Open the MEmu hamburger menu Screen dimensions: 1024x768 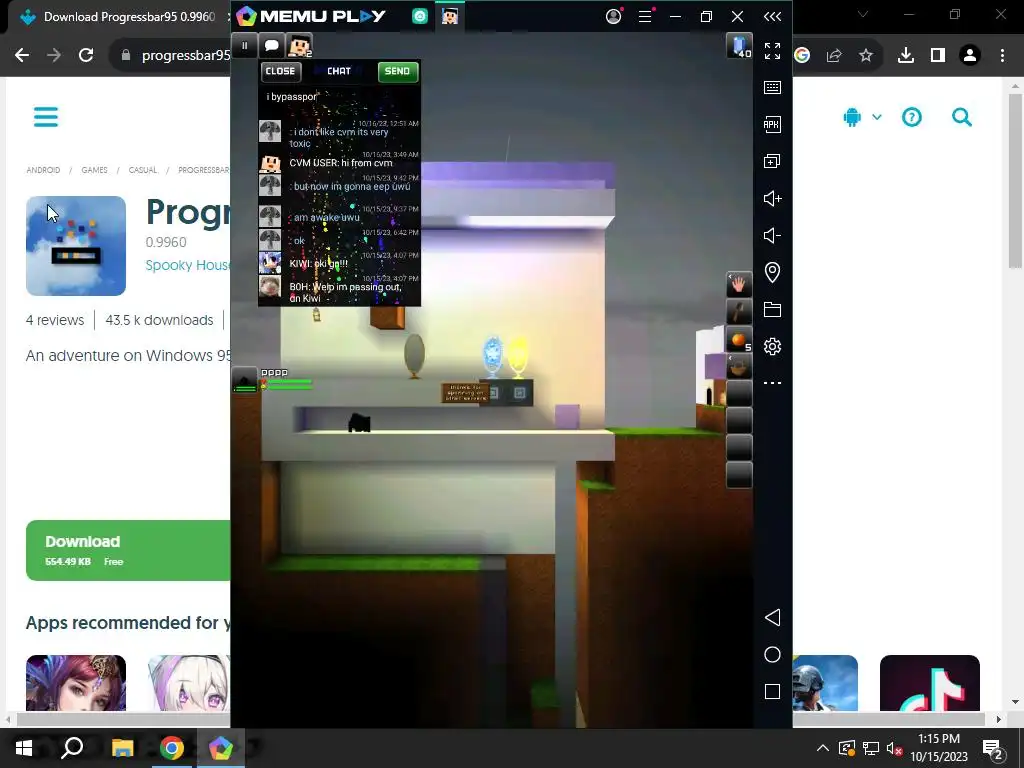click(x=645, y=16)
